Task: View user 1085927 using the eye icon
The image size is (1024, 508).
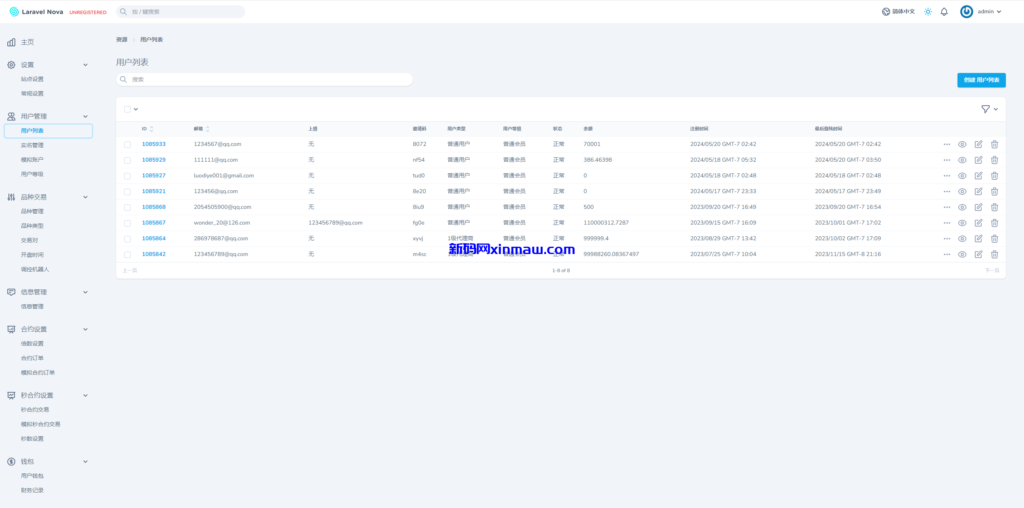Action: click(x=962, y=175)
